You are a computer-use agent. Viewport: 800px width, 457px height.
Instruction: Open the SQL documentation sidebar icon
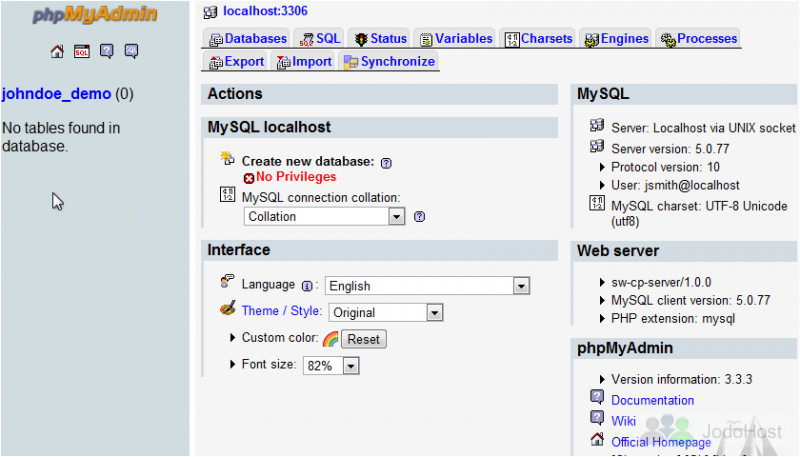131,51
